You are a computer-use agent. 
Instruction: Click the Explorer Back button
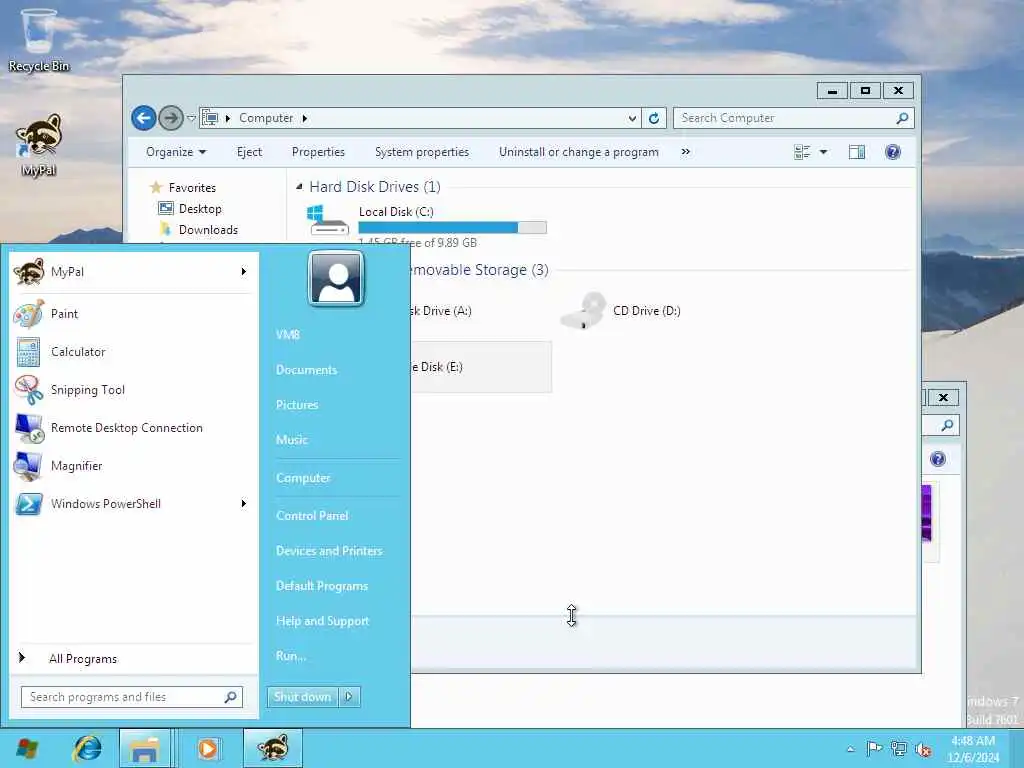144,118
